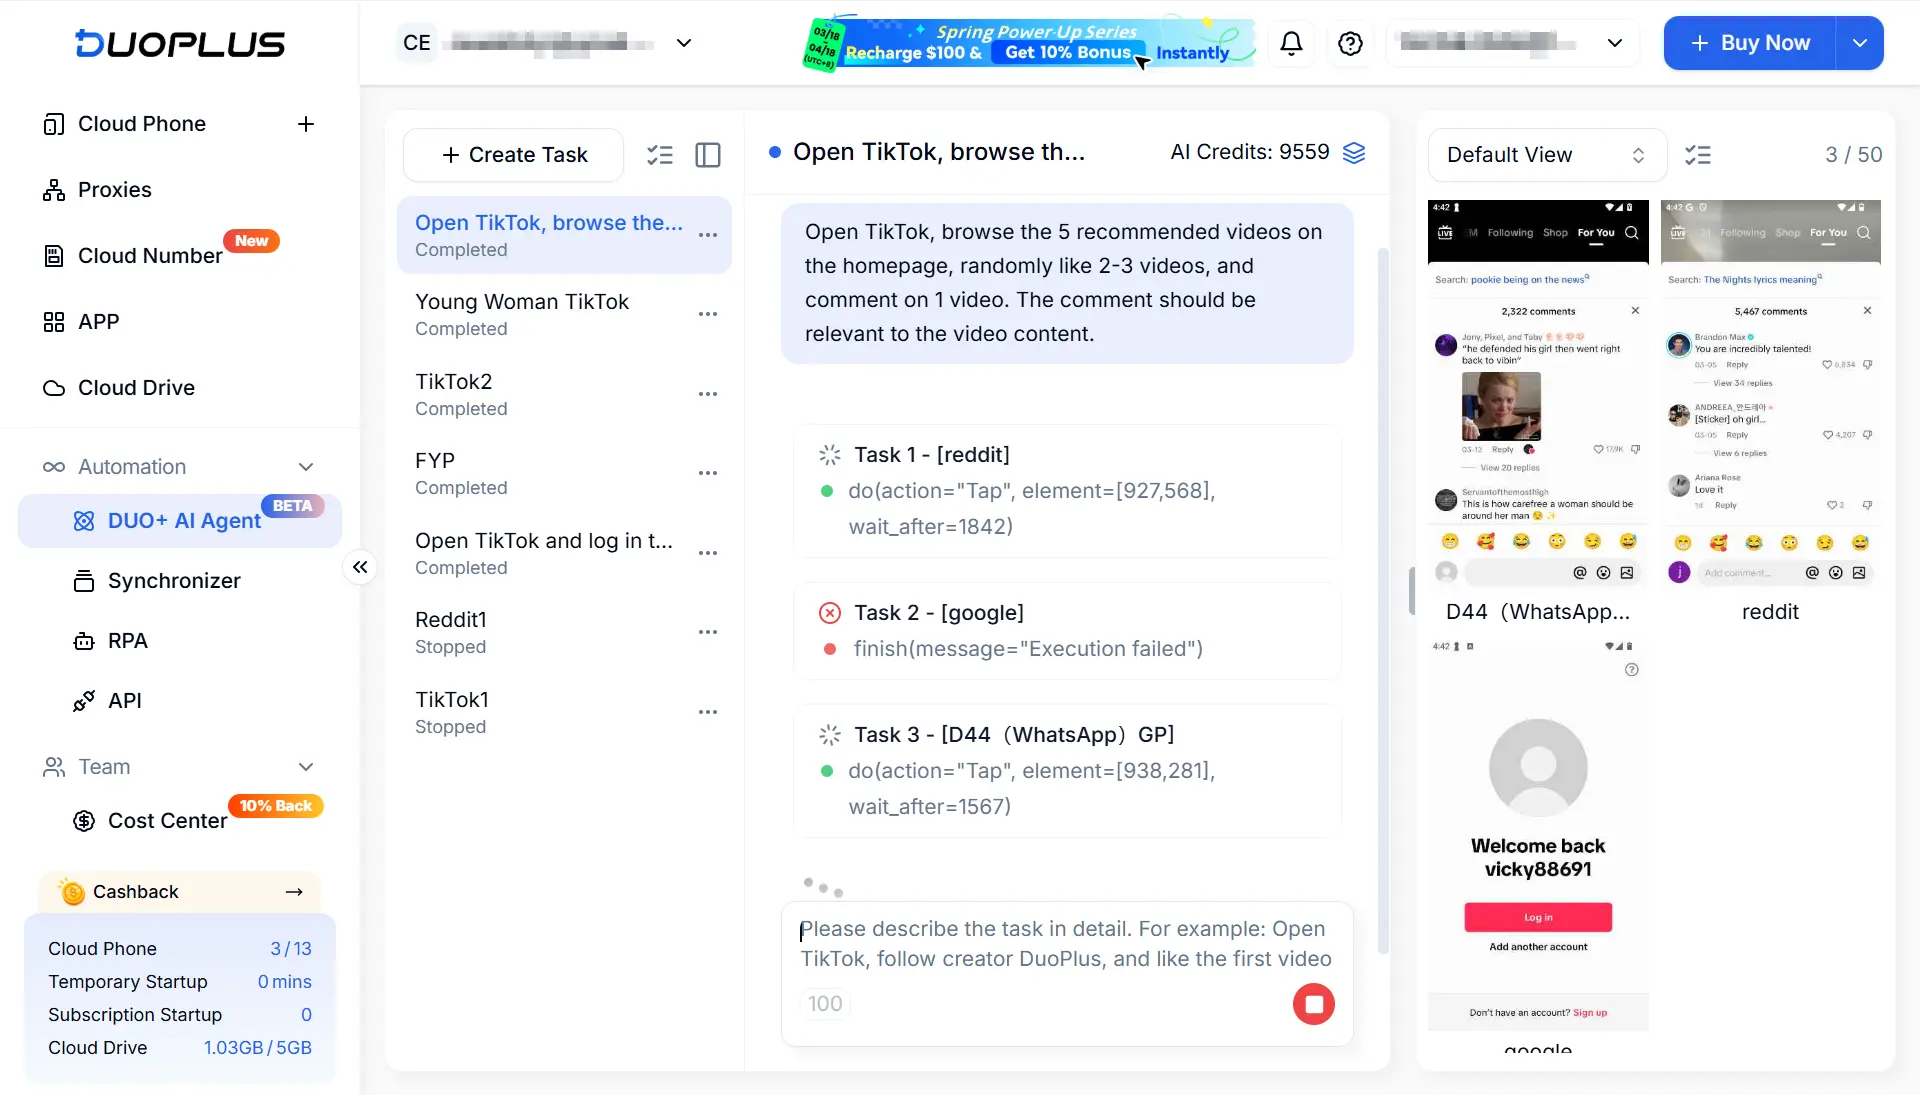Open options for Young Woman TikTok task

coord(708,314)
